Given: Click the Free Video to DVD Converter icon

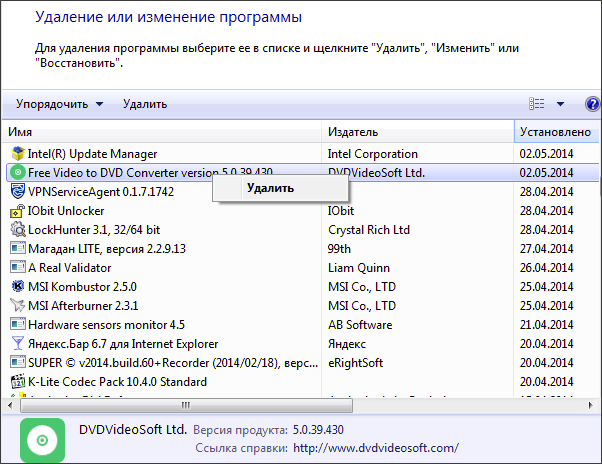Looking at the screenshot, I should (x=18, y=172).
